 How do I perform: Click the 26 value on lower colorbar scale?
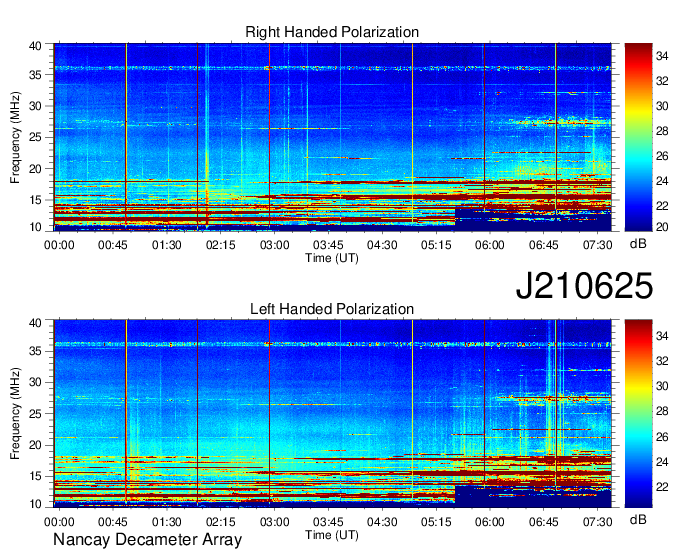pyautogui.click(x=661, y=437)
